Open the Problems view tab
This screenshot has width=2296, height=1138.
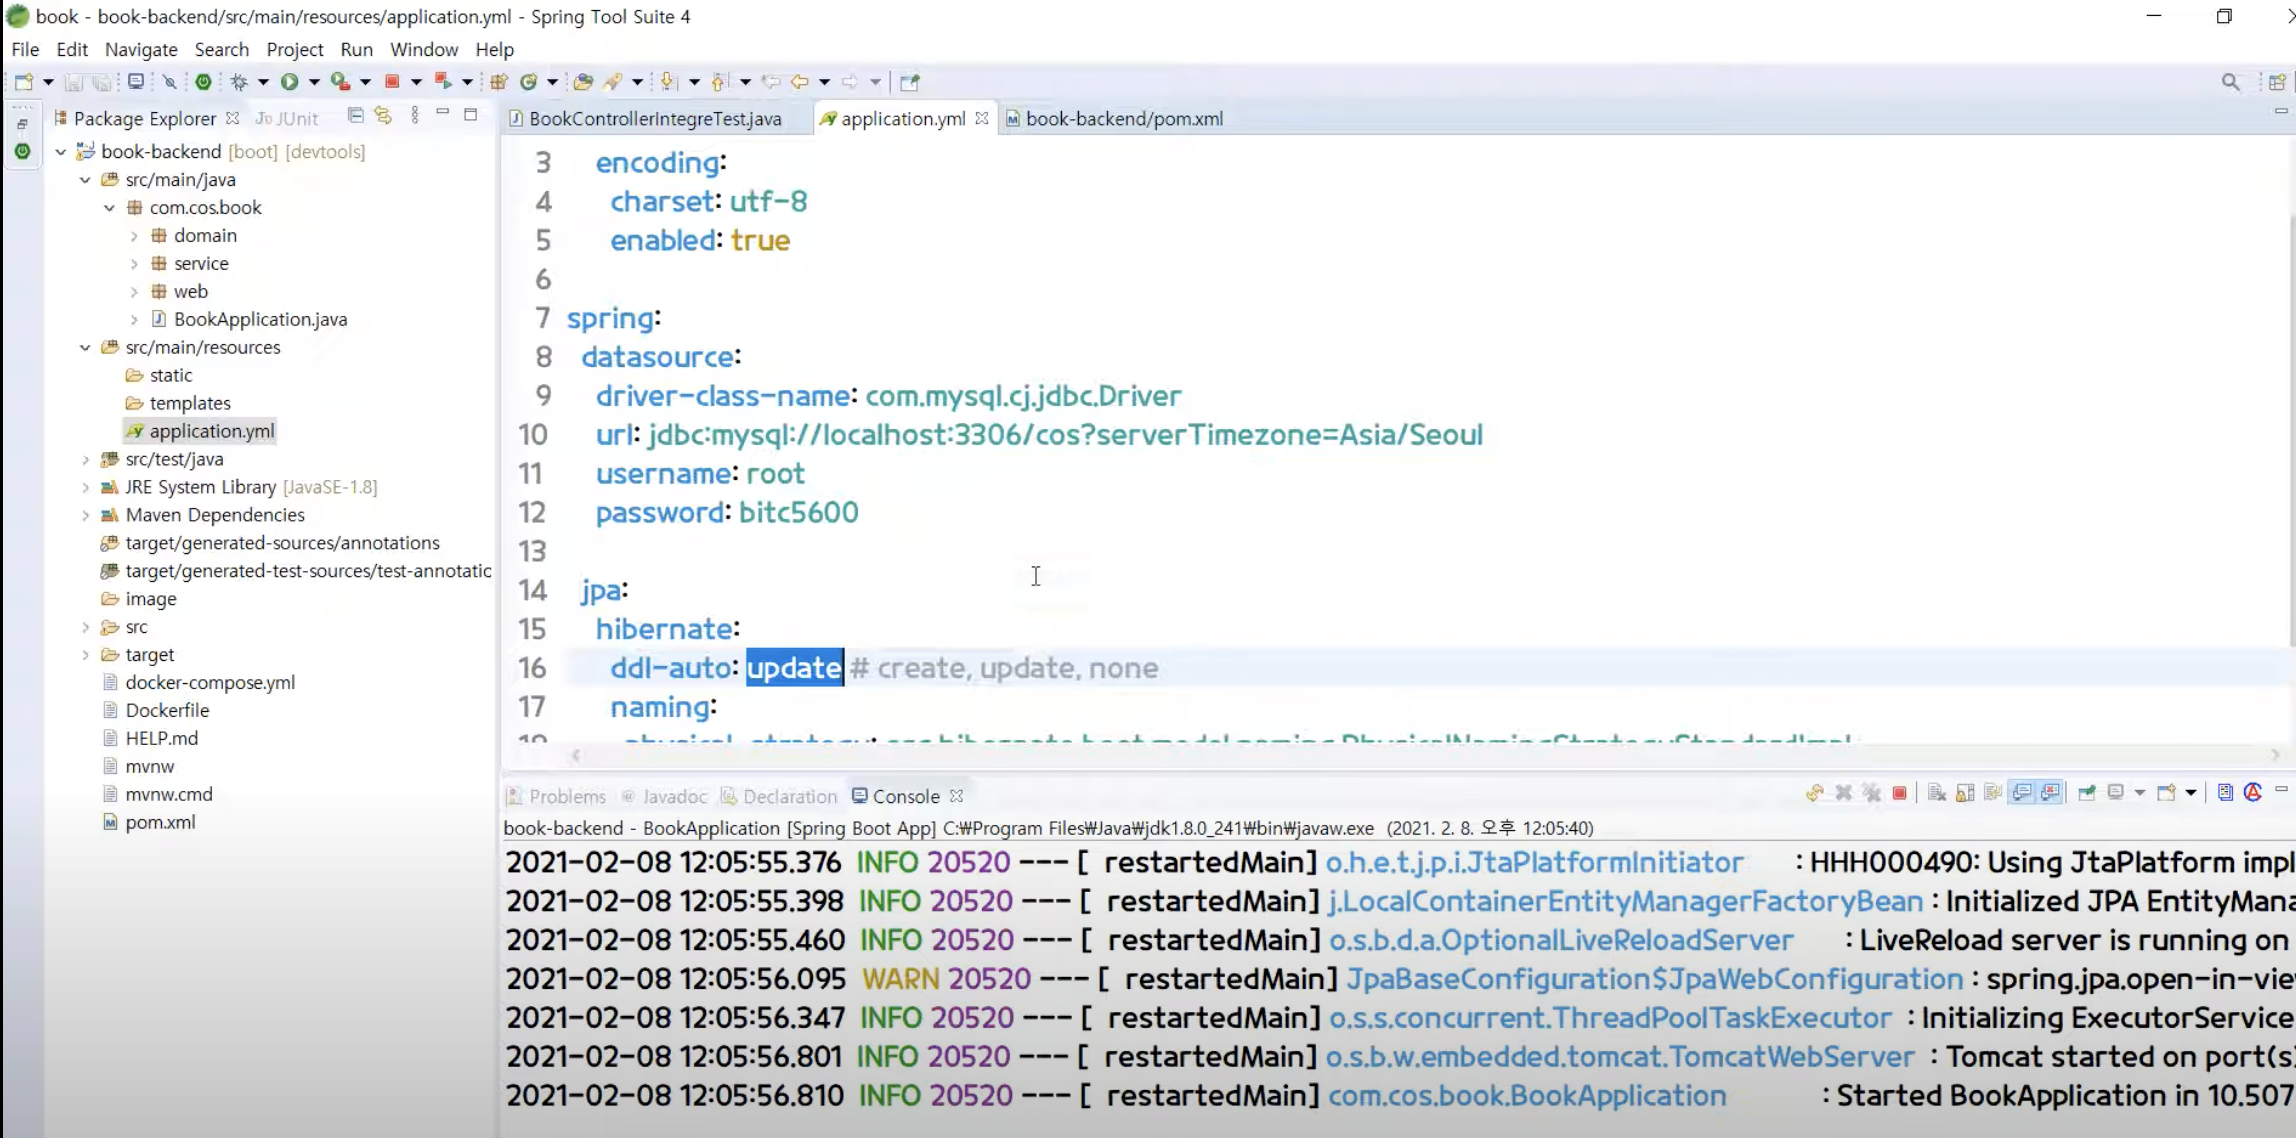pos(566,797)
